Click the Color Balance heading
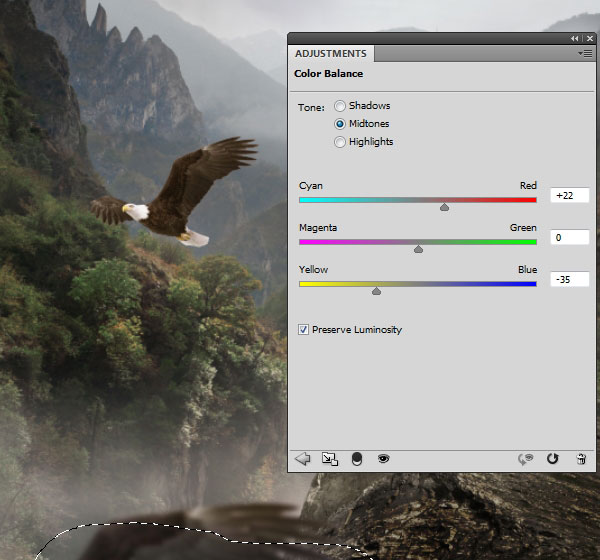The width and height of the screenshot is (600, 560). coord(329,73)
